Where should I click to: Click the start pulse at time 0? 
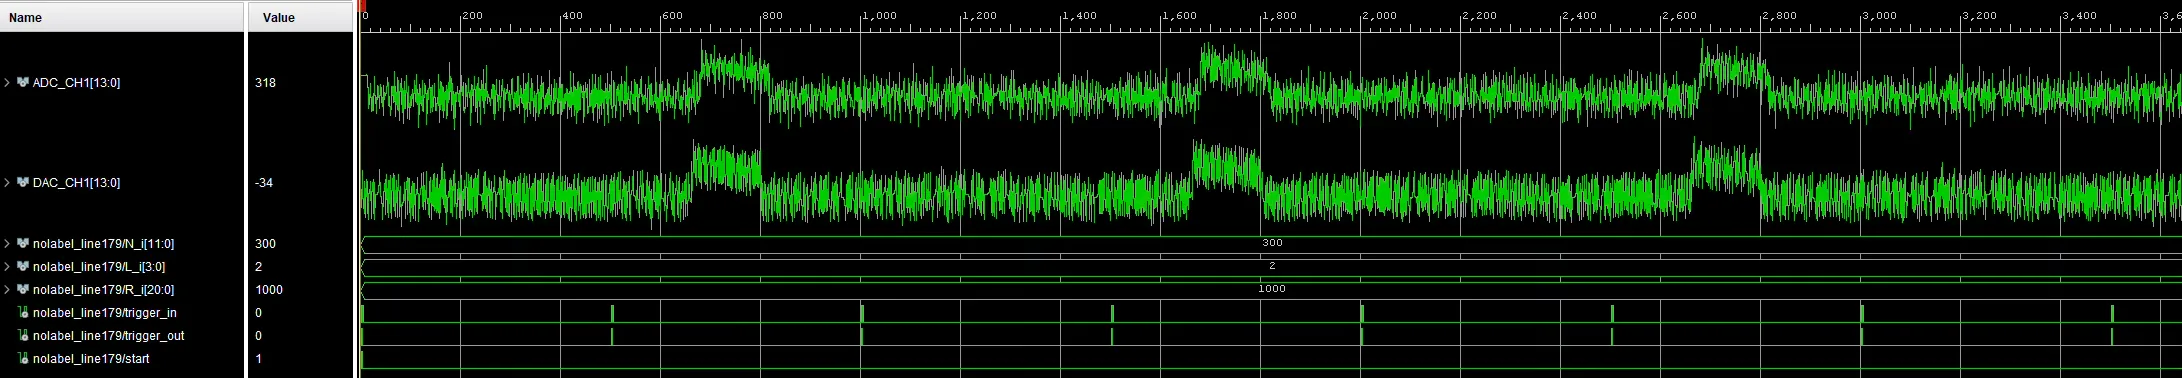(x=362, y=359)
